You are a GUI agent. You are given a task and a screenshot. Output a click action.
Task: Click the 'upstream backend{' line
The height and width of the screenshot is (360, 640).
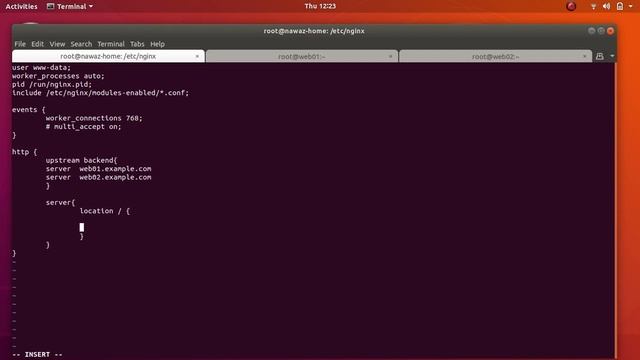point(81,160)
